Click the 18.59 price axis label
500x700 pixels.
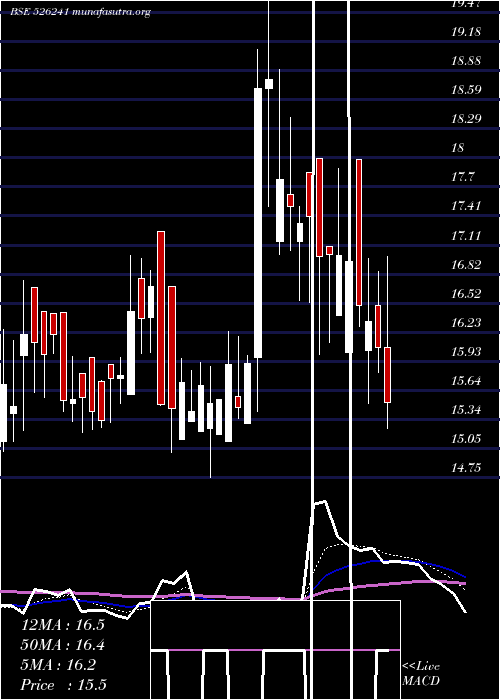[x=466, y=90]
